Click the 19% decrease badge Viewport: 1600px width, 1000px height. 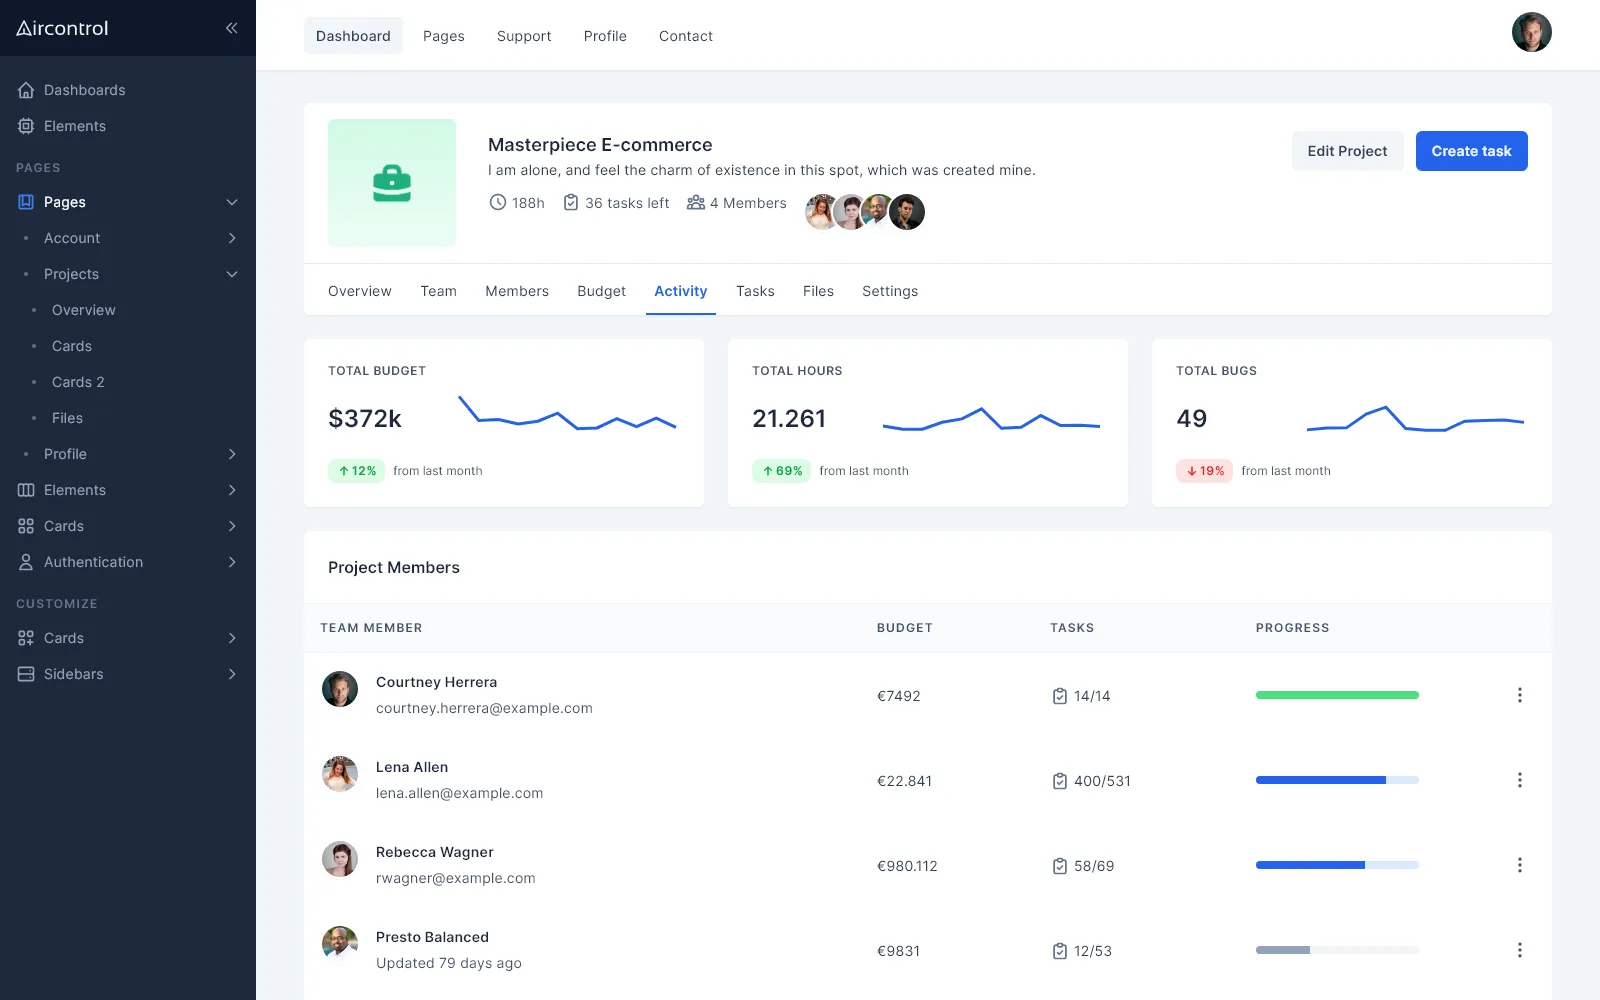(x=1204, y=471)
